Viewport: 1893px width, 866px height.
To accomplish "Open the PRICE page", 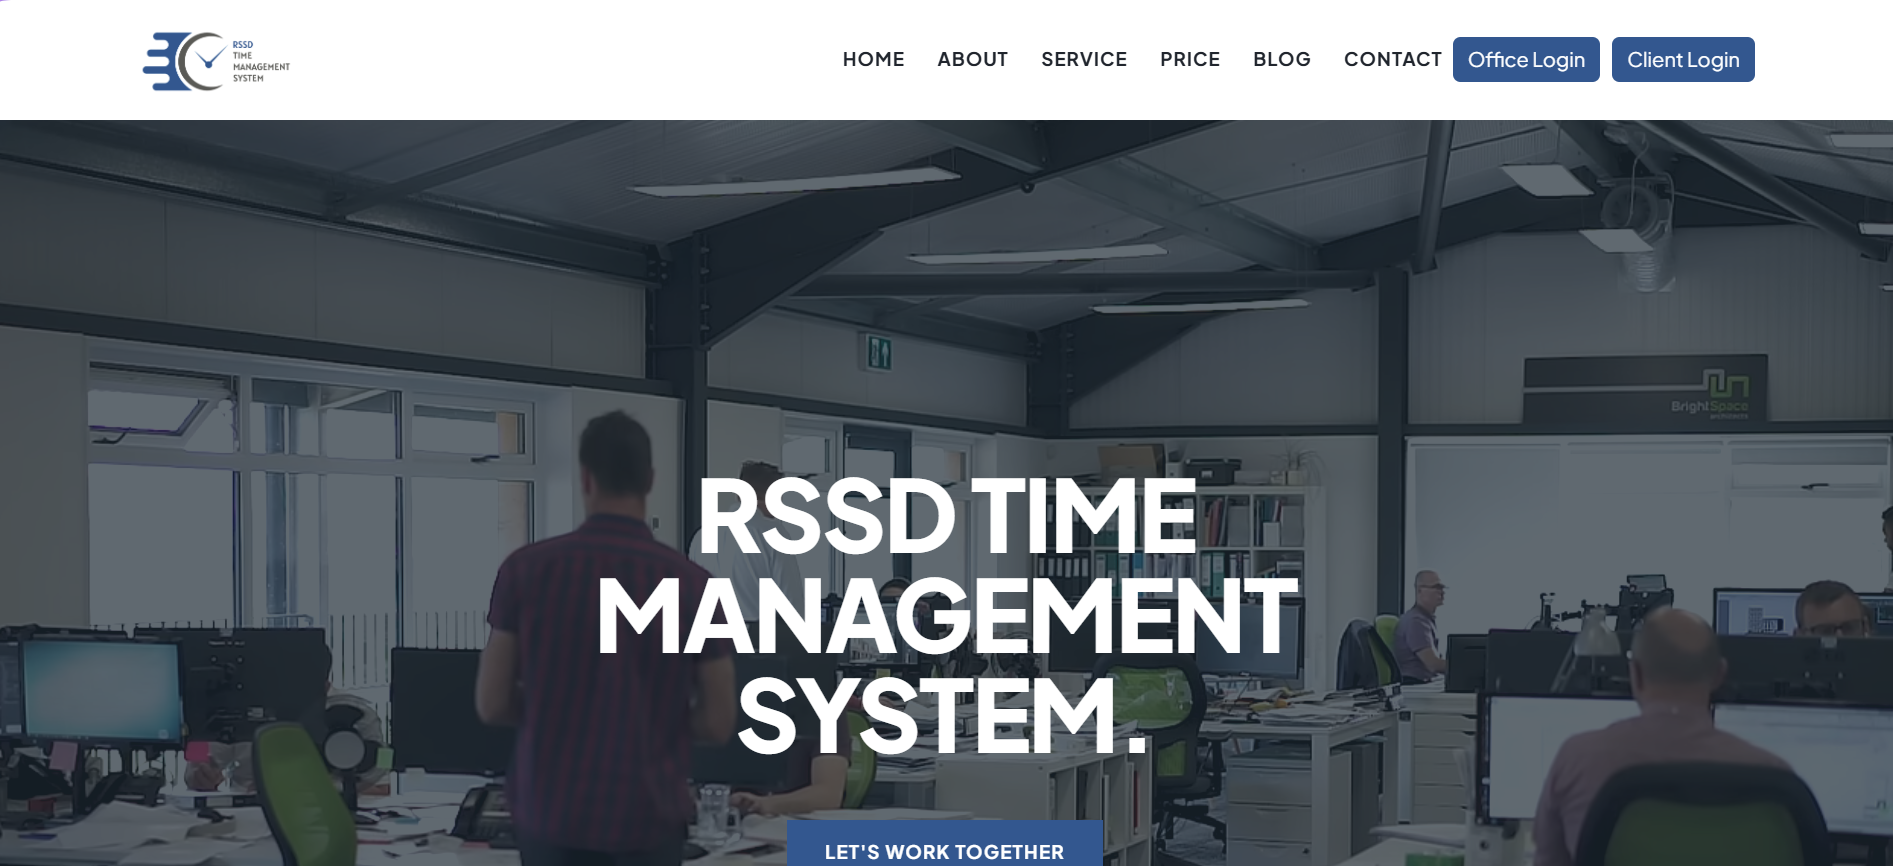I will tap(1189, 59).
